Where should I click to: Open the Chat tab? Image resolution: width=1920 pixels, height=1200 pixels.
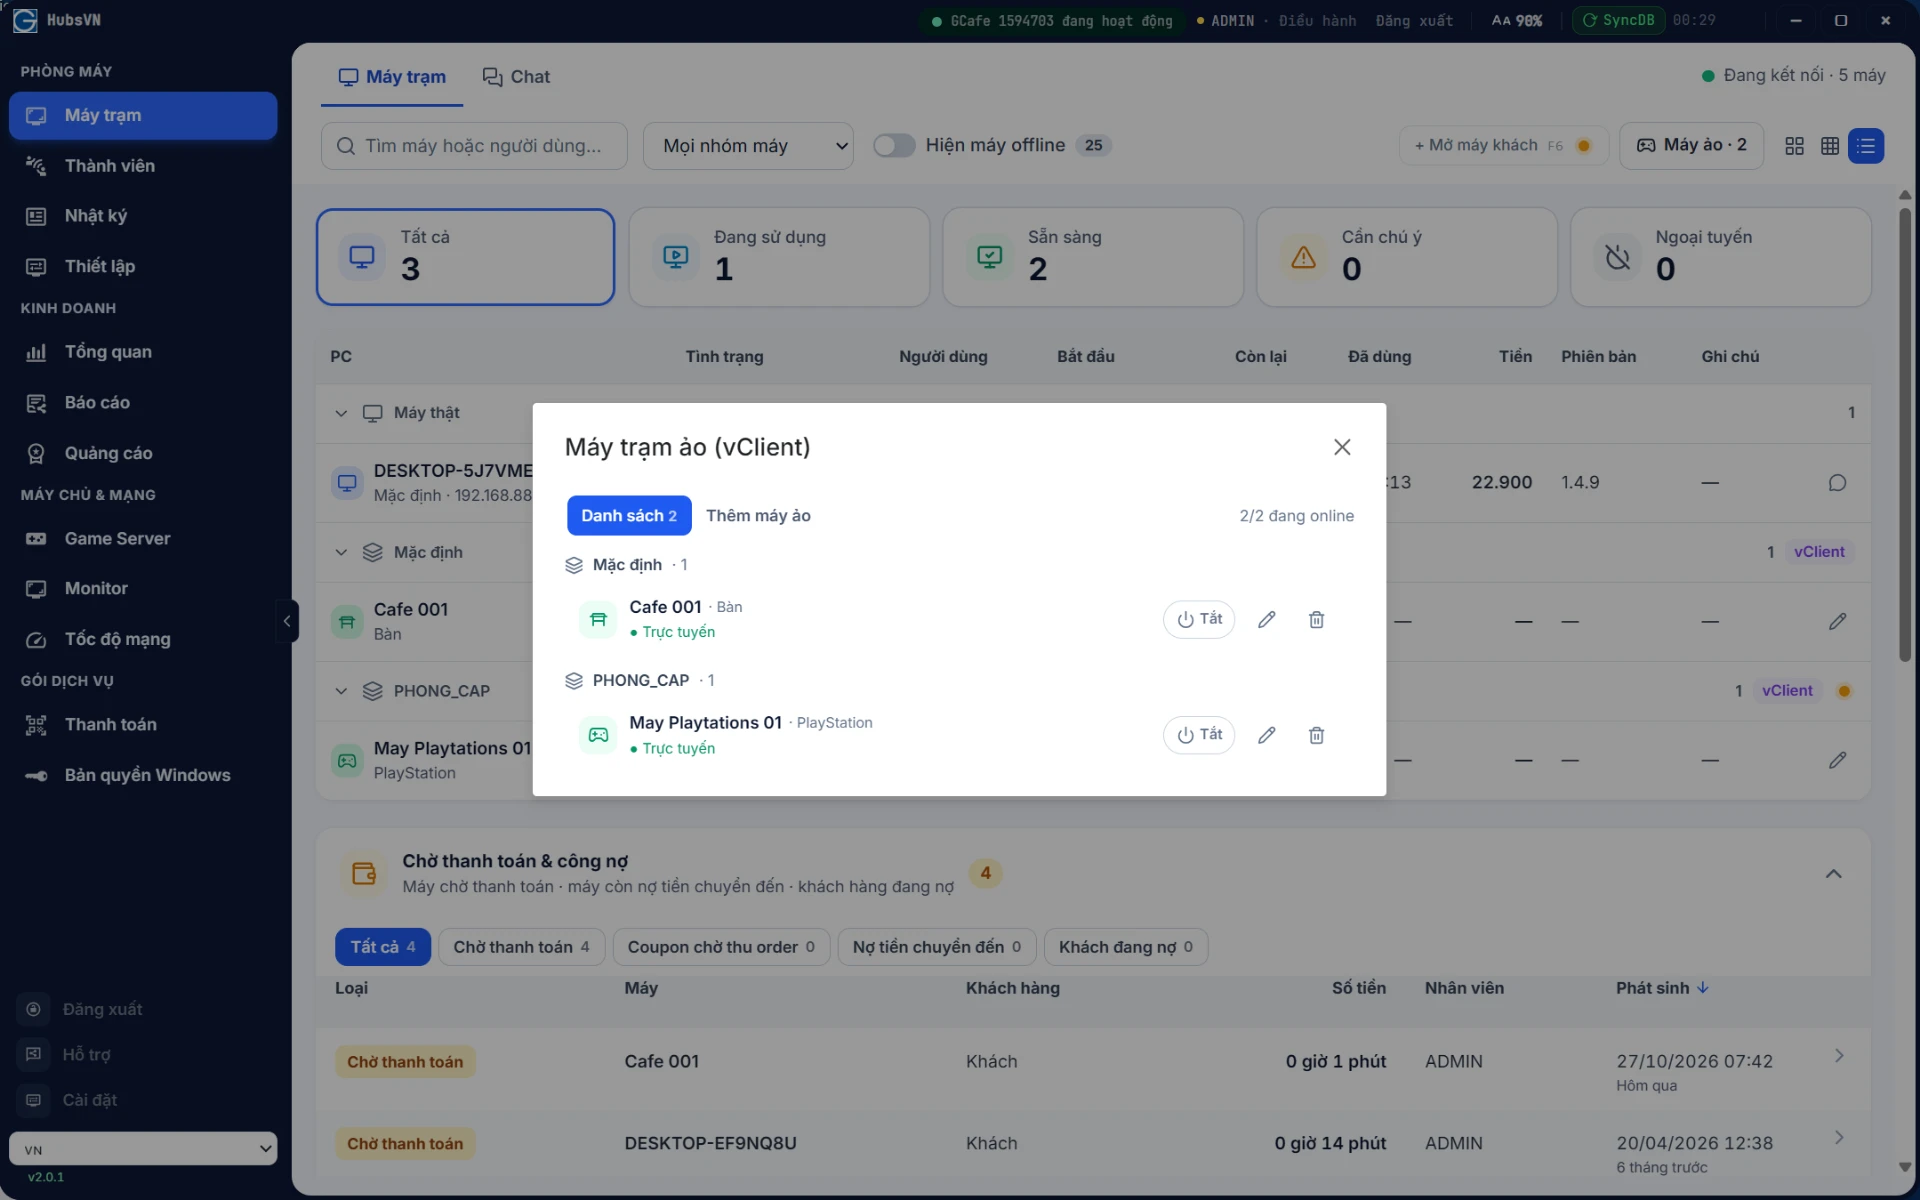point(516,77)
